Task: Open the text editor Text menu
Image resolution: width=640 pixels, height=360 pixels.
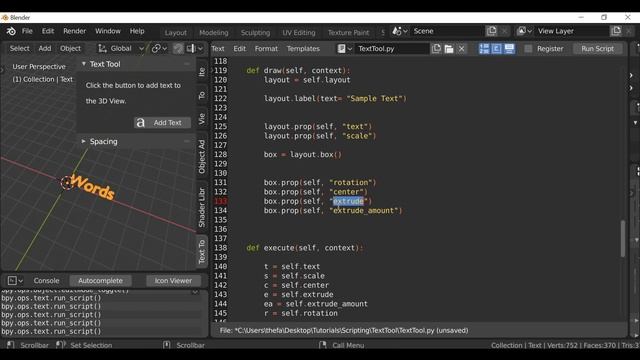Action: [218, 49]
